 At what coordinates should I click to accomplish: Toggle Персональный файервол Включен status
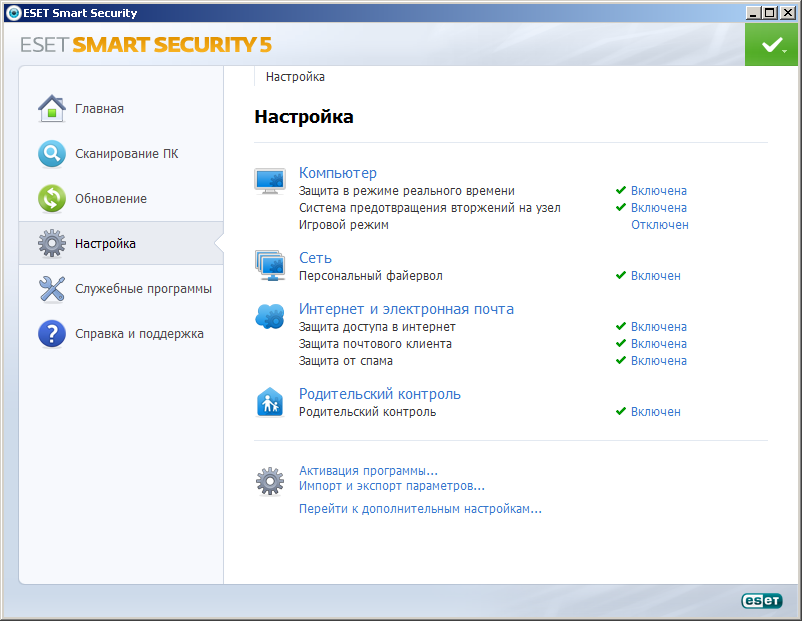point(656,276)
